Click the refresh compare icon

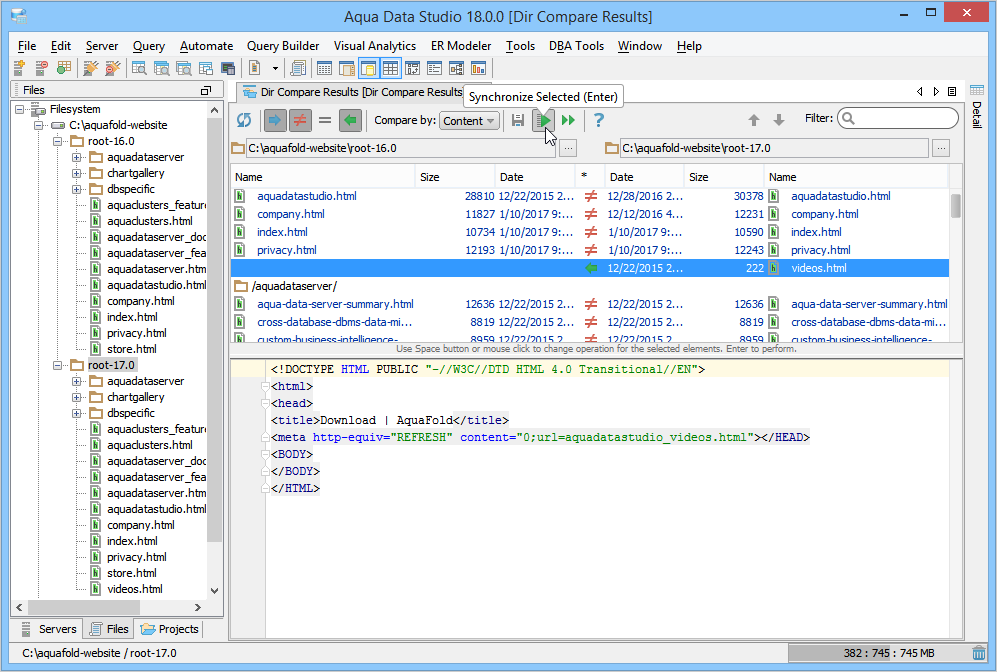(x=244, y=120)
